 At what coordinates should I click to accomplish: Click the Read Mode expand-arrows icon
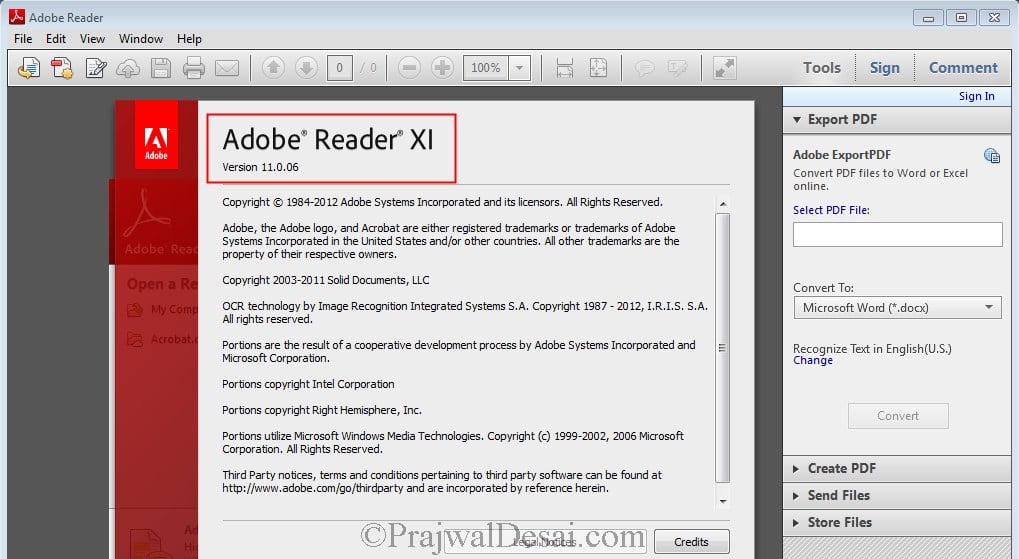coord(724,68)
